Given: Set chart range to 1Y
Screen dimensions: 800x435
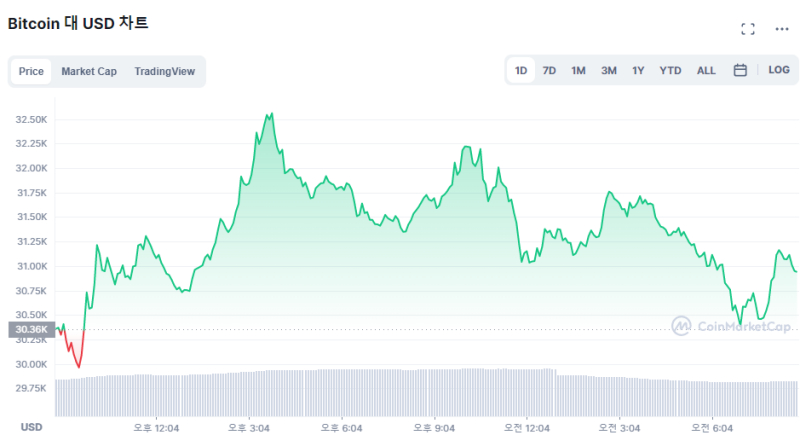Looking at the screenshot, I should (638, 70).
